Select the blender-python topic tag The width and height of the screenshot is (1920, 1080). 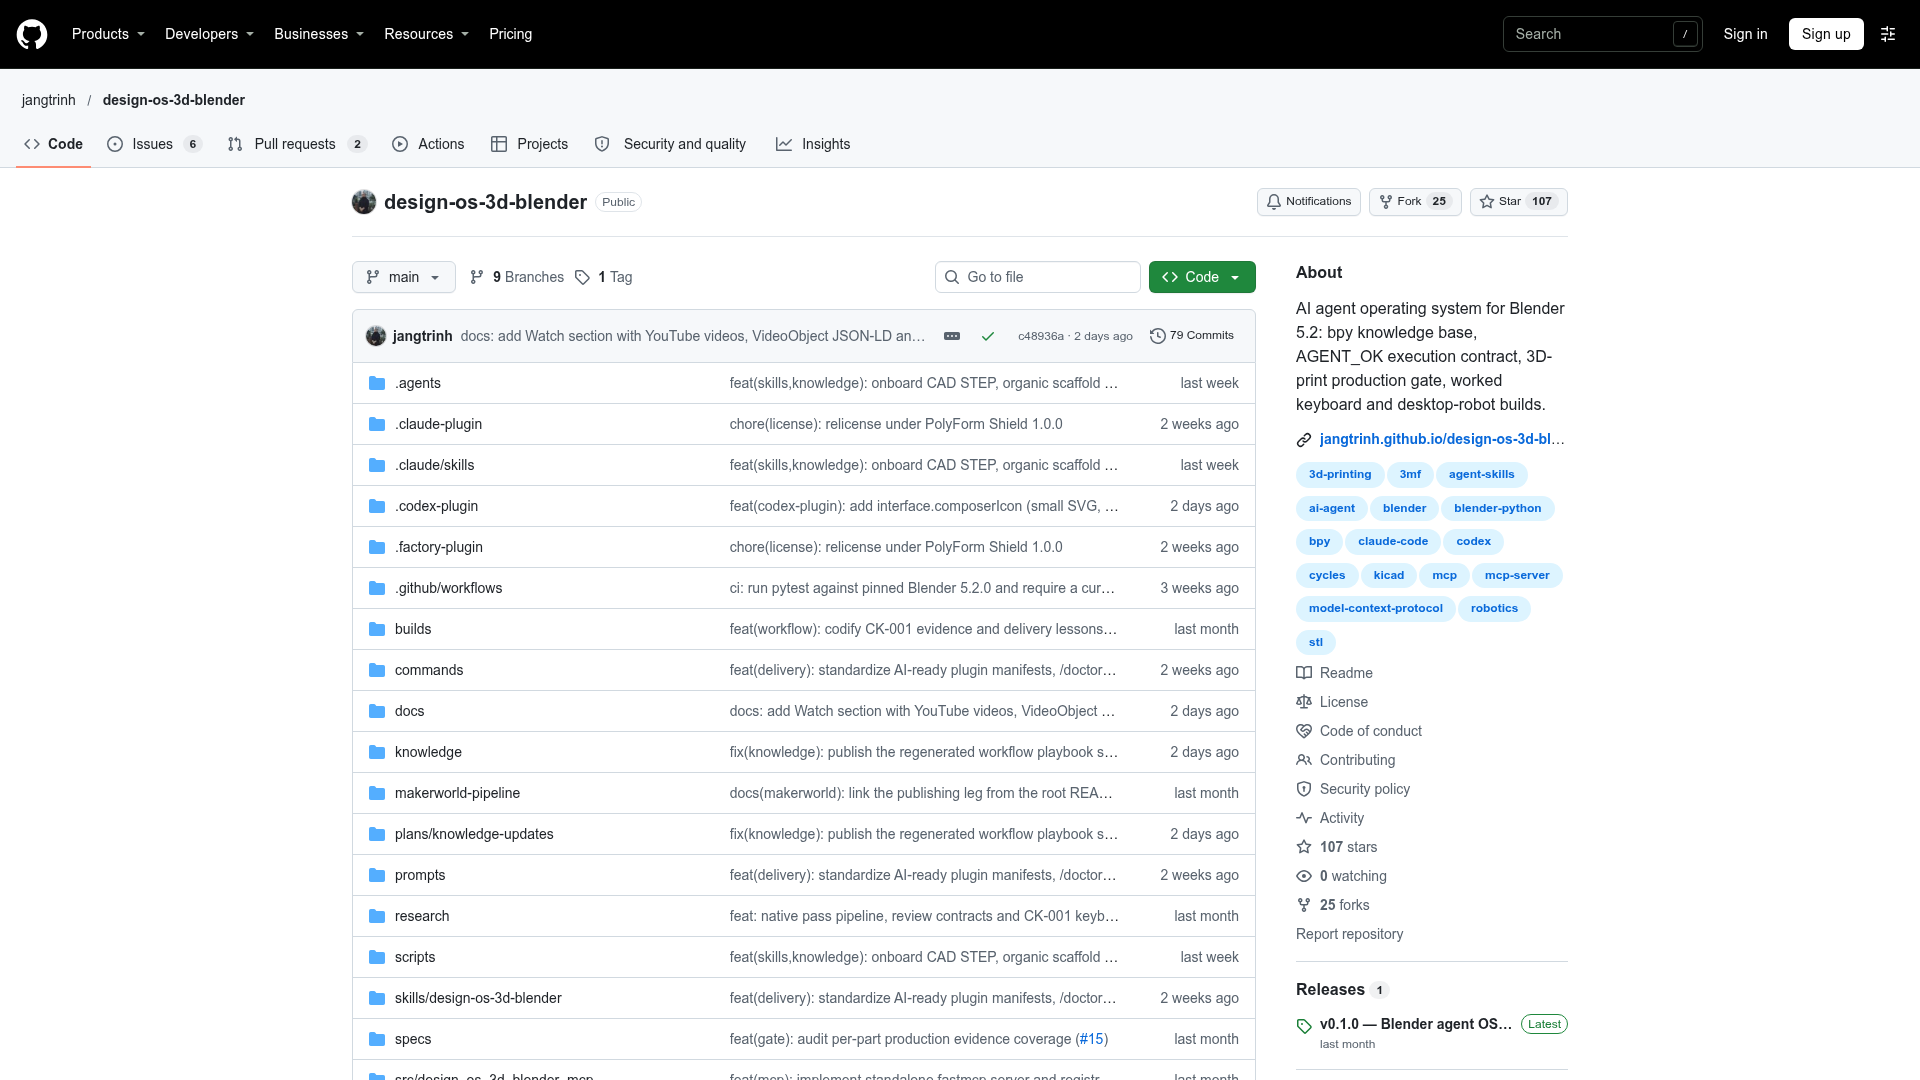coord(1497,508)
